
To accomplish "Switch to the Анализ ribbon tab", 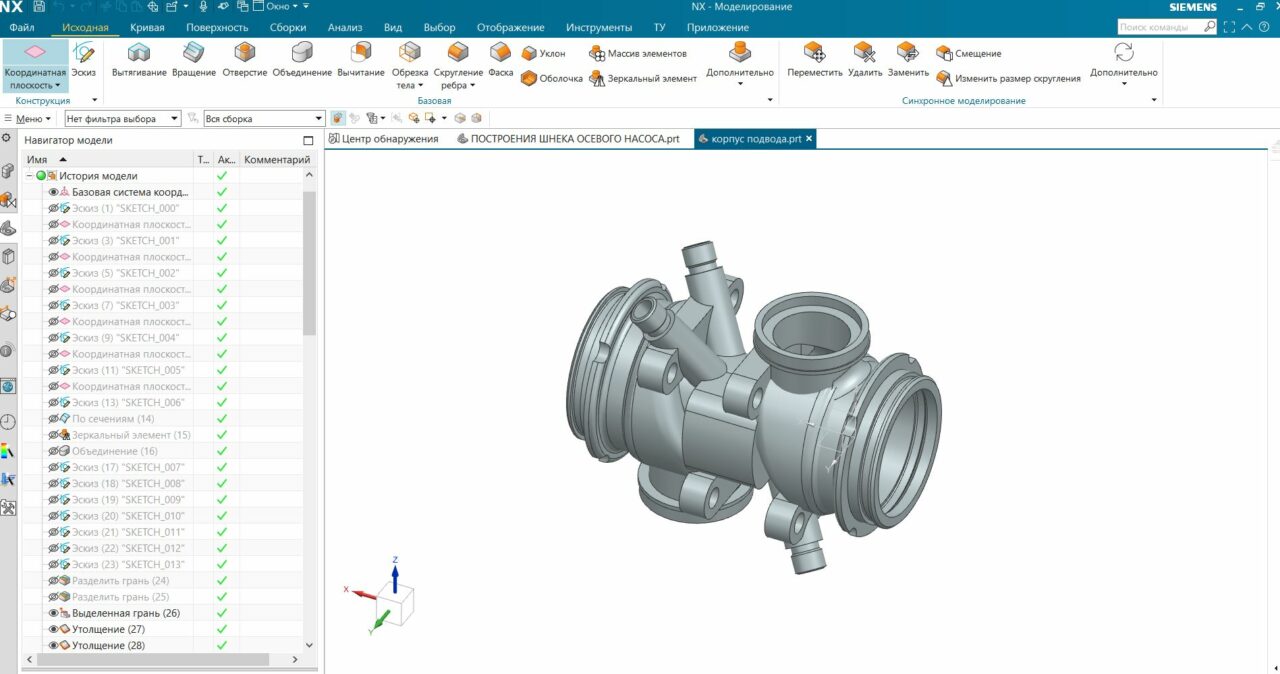I will pyautogui.click(x=345, y=27).
